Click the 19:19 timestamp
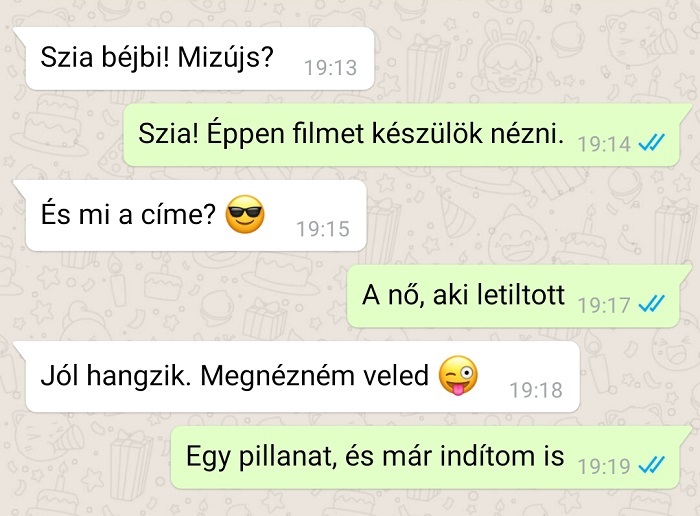 [x=604, y=466]
